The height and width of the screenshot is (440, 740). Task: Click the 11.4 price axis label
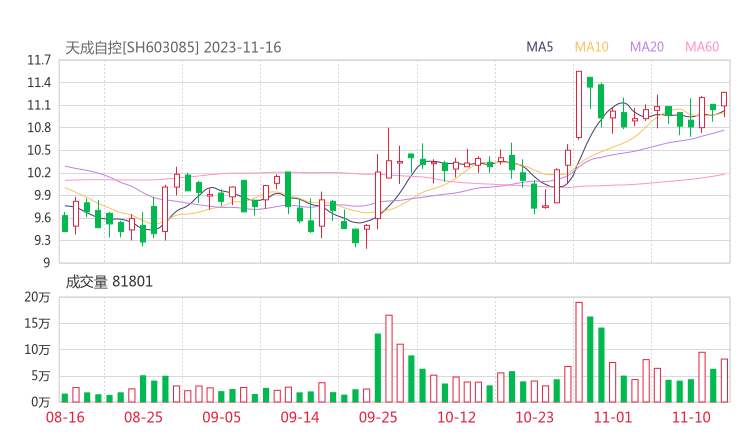39,83
